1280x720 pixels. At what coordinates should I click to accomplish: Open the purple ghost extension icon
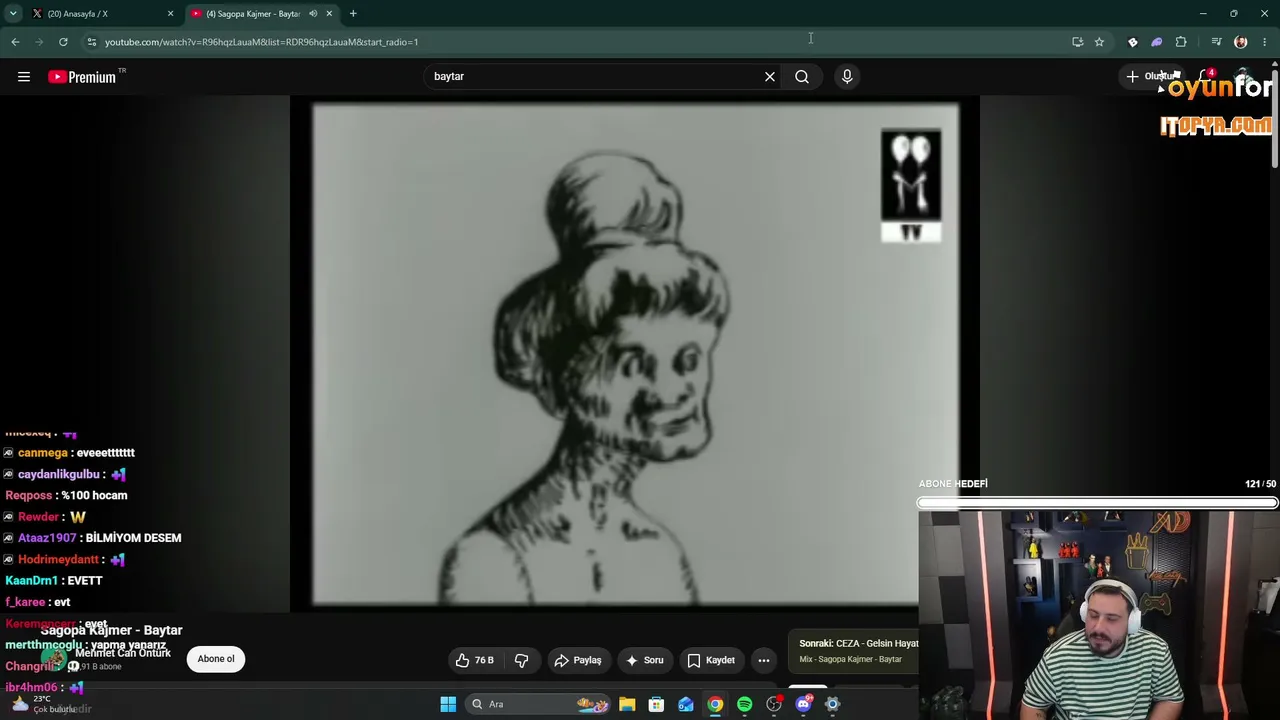[x=1157, y=42]
